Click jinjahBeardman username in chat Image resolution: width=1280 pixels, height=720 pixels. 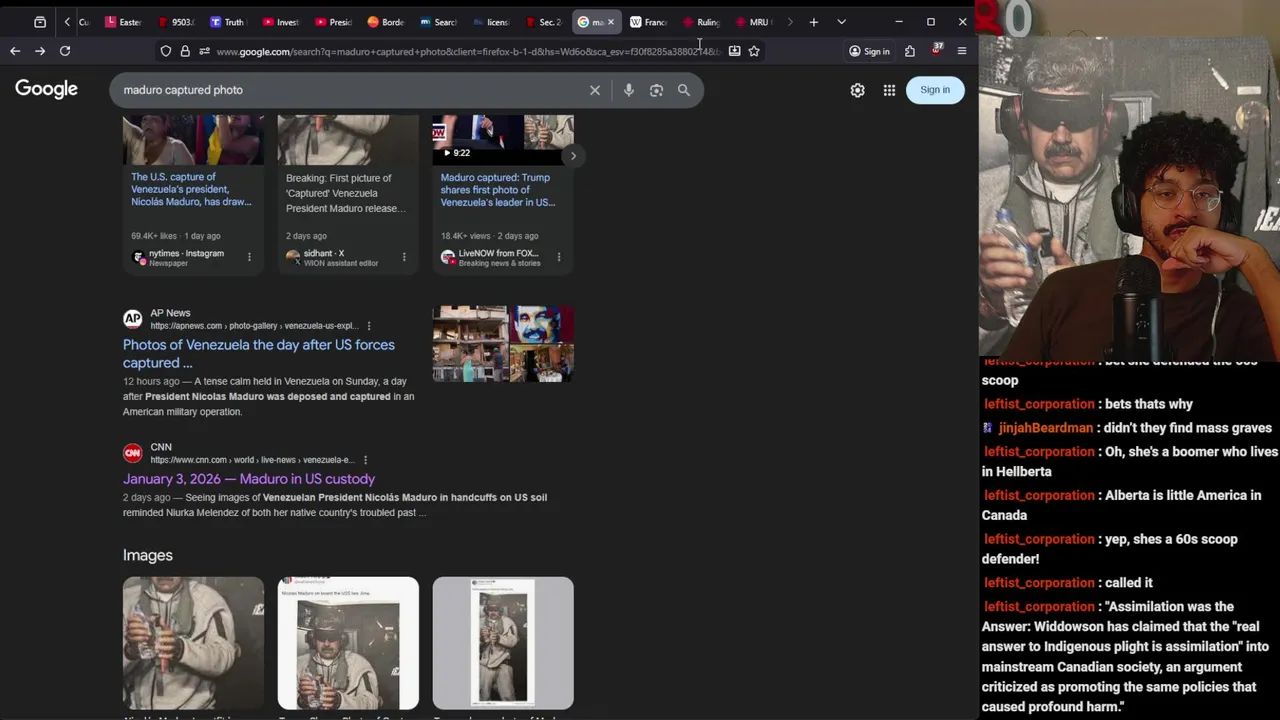(x=1045, y=428)
